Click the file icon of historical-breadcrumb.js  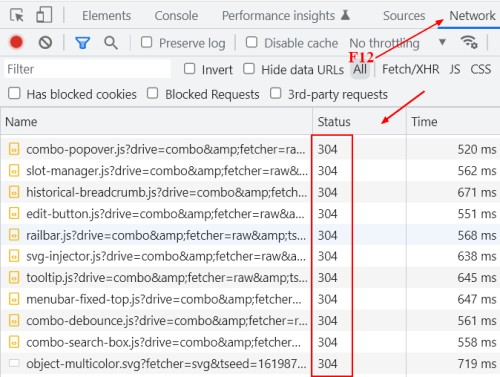[14, 192]
